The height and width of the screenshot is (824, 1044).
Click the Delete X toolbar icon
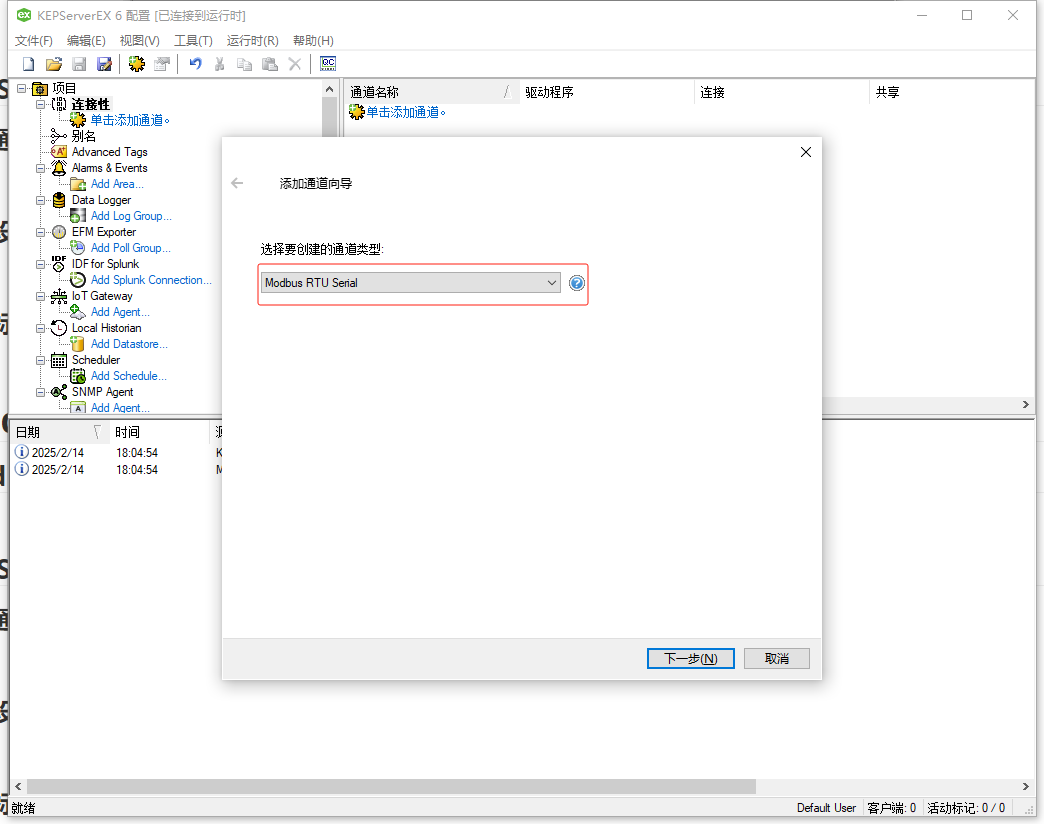pyautogui.click(x=295, y=64)
